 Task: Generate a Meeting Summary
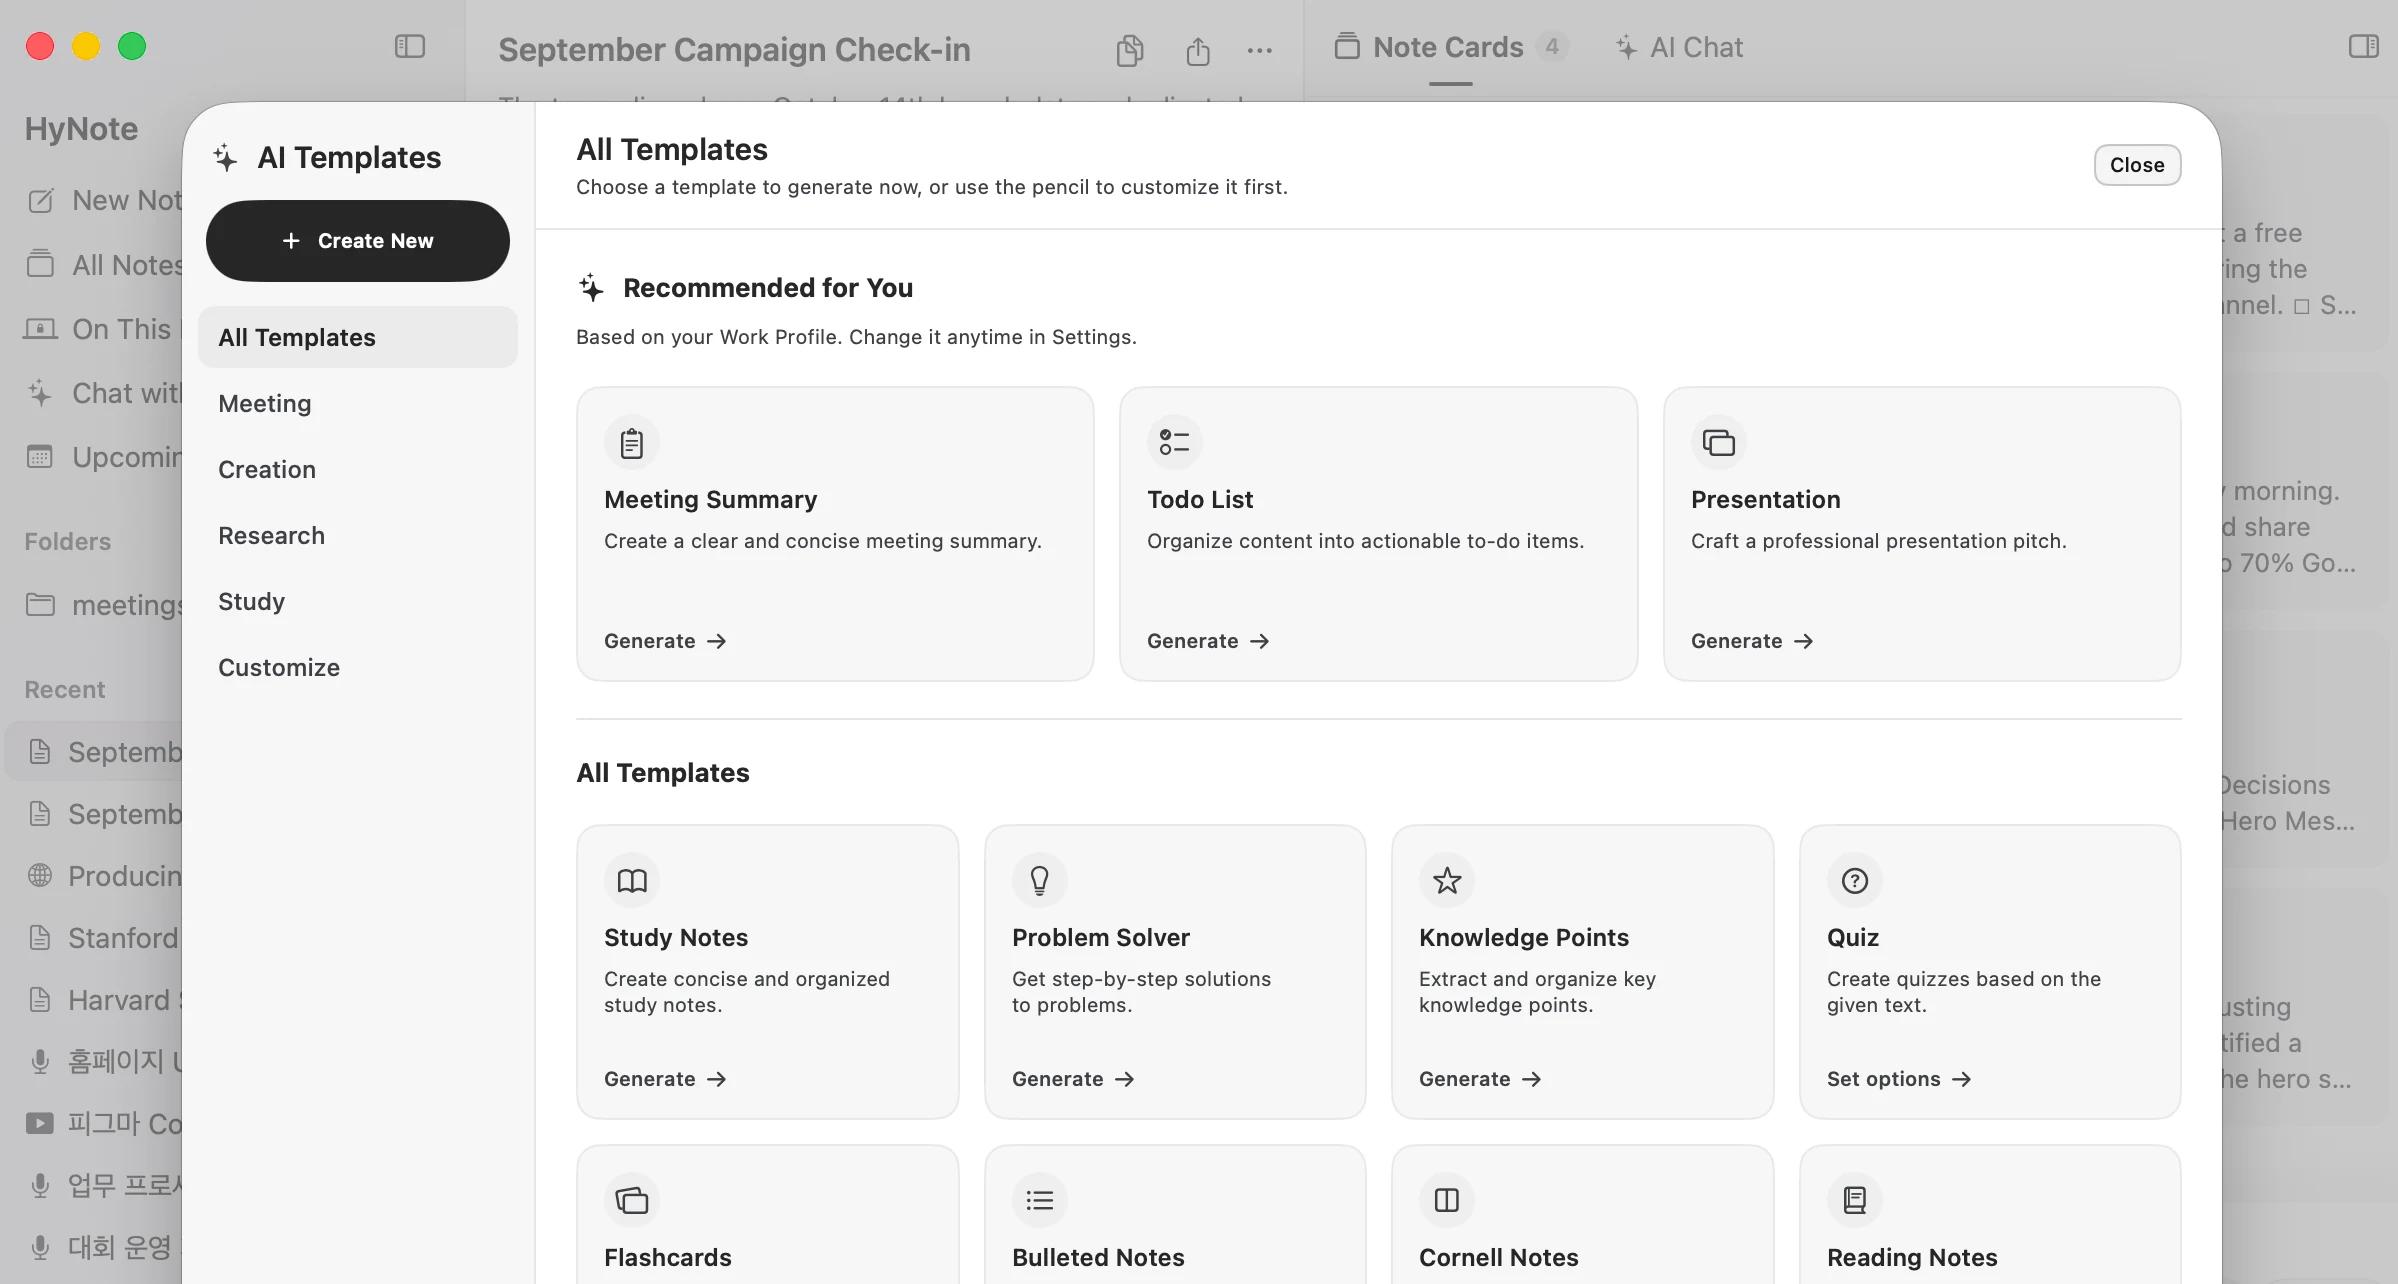tap(665, 641)
